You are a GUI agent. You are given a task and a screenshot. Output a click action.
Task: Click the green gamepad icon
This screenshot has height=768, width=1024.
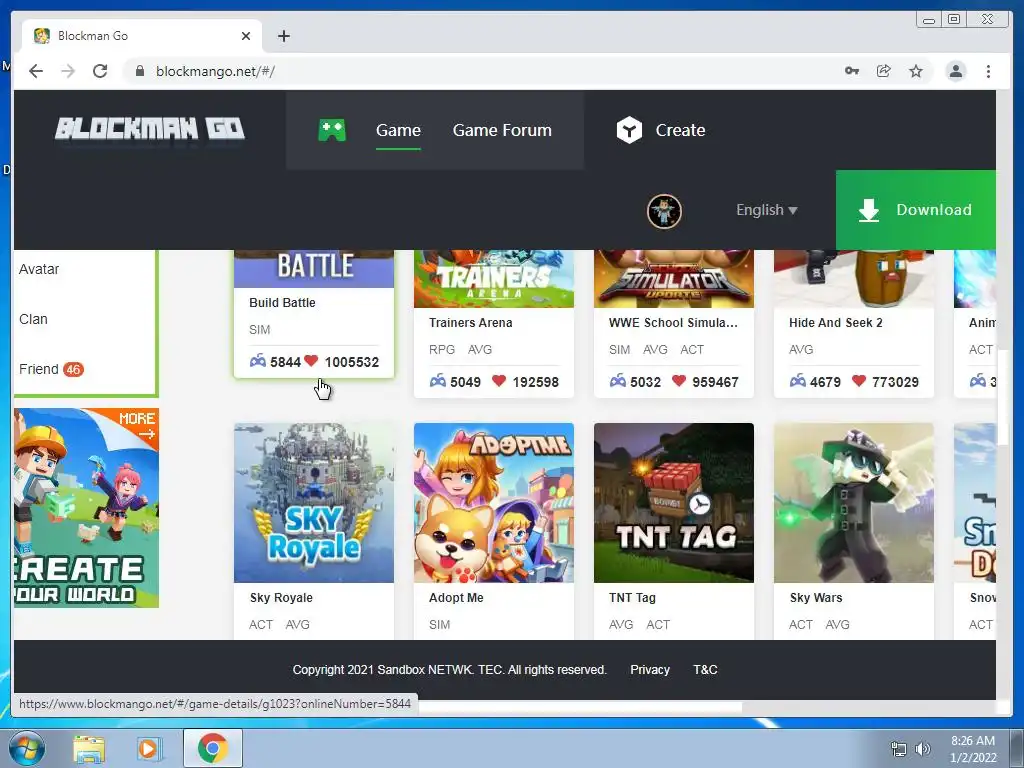(332, 130)
